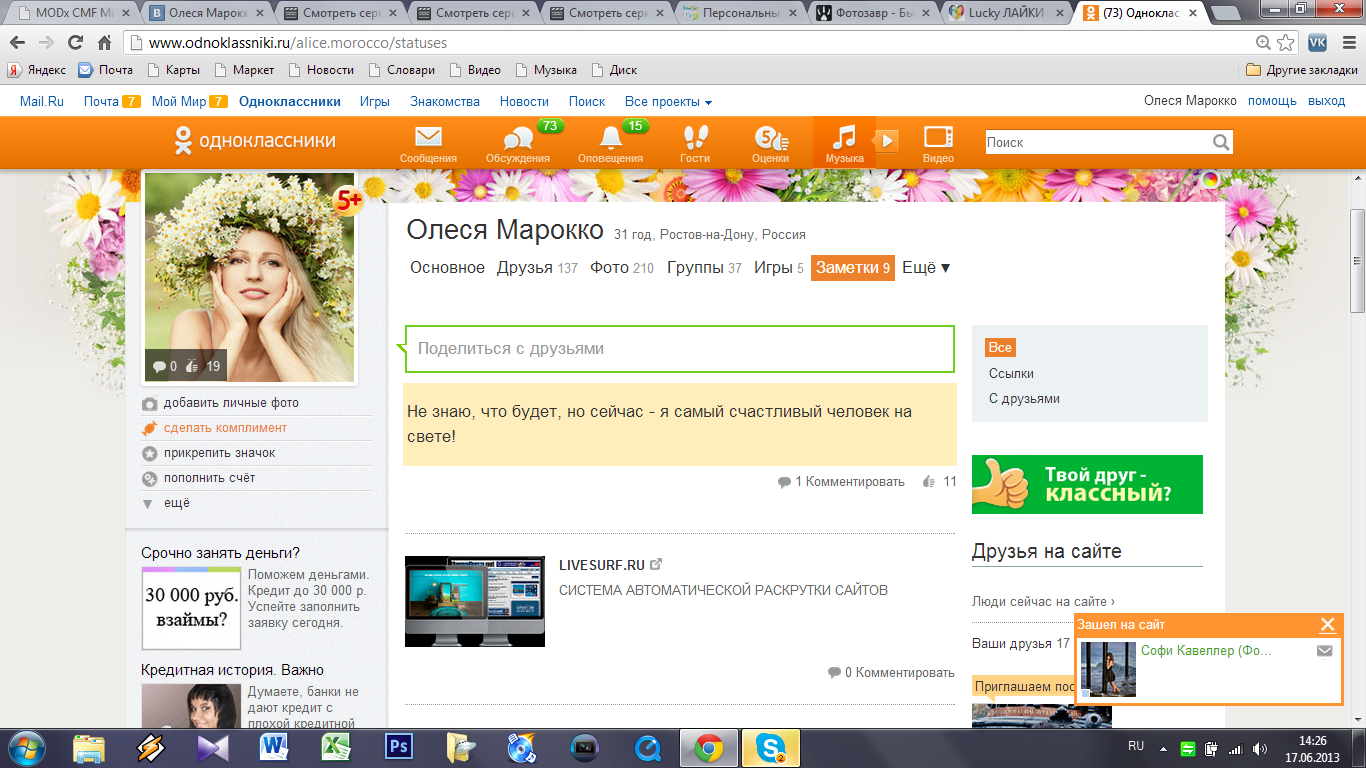The image size is (1366, 768).
Task: Click the volume tray icon
Action: click(1260, 748)
